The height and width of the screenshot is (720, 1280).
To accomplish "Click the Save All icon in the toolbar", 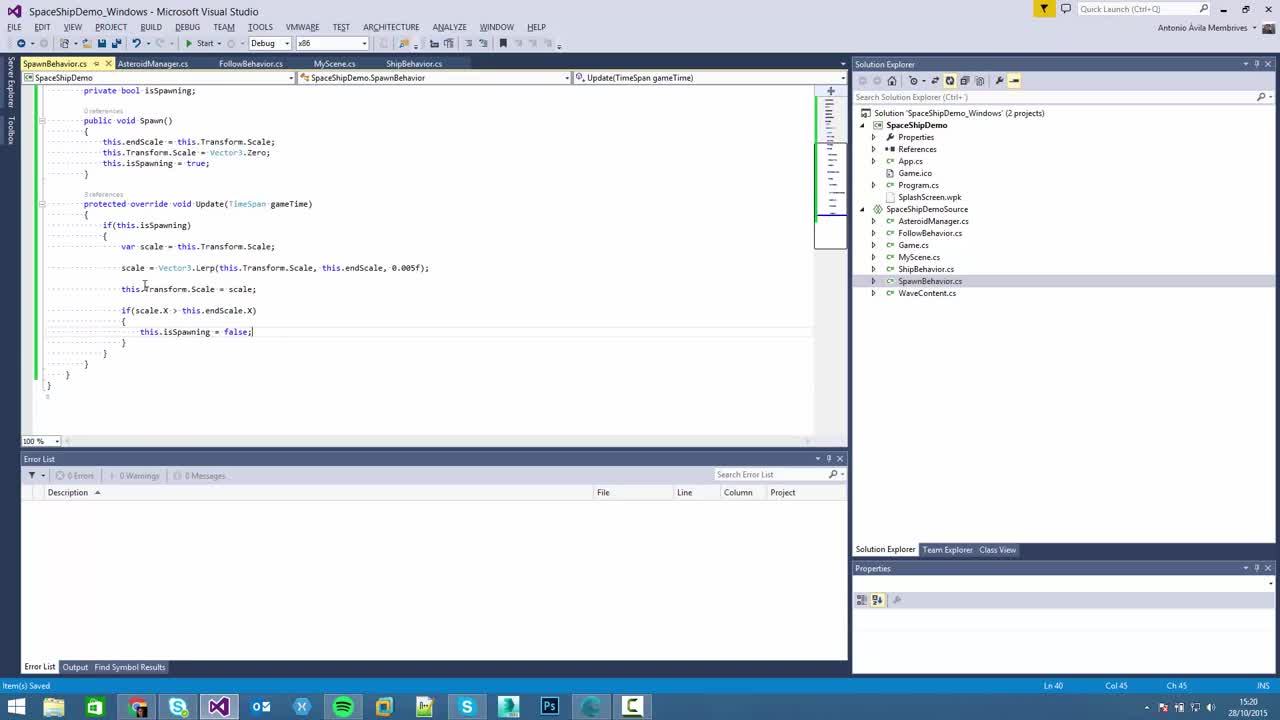I will coord(118,43).
